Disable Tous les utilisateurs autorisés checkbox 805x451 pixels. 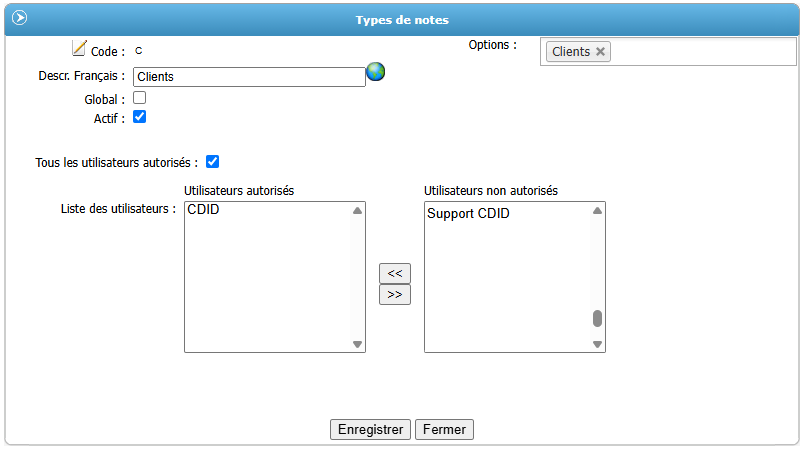213,162
